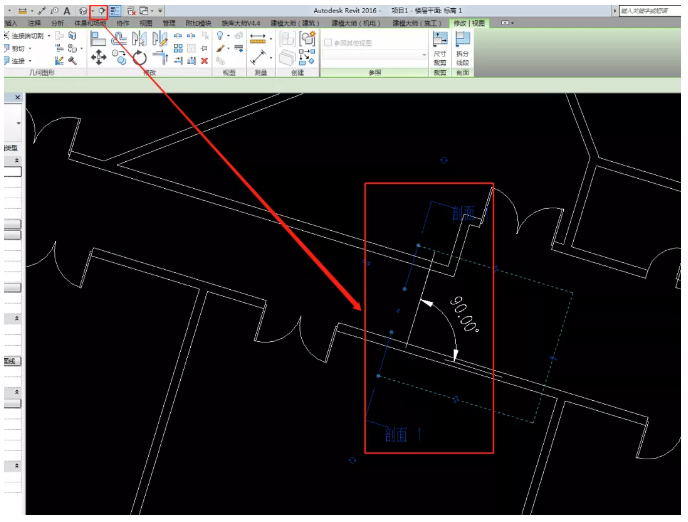
Task: Click the section line break gap control
Action: click(398, 311)
